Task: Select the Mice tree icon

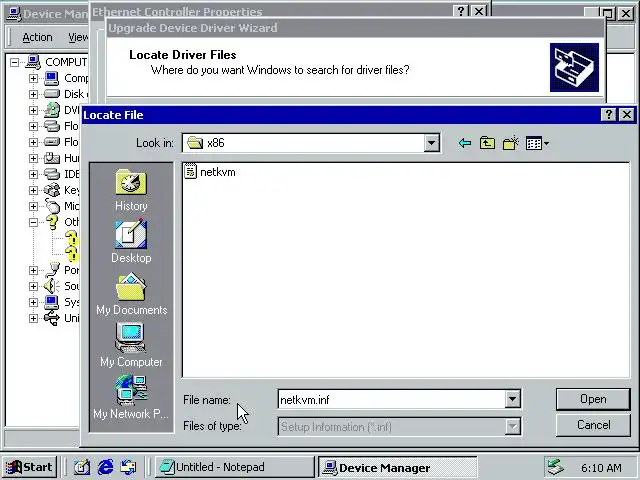Action: point(52,206)
